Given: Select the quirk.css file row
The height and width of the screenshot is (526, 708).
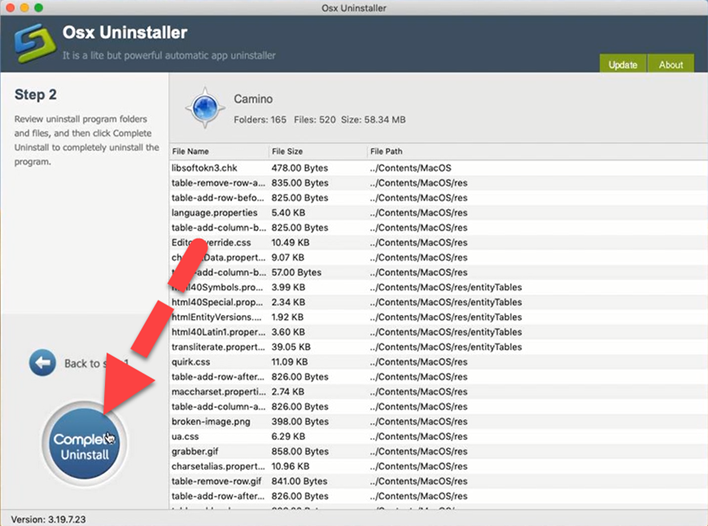Looking at the screenshot, I should pos(438,362).
